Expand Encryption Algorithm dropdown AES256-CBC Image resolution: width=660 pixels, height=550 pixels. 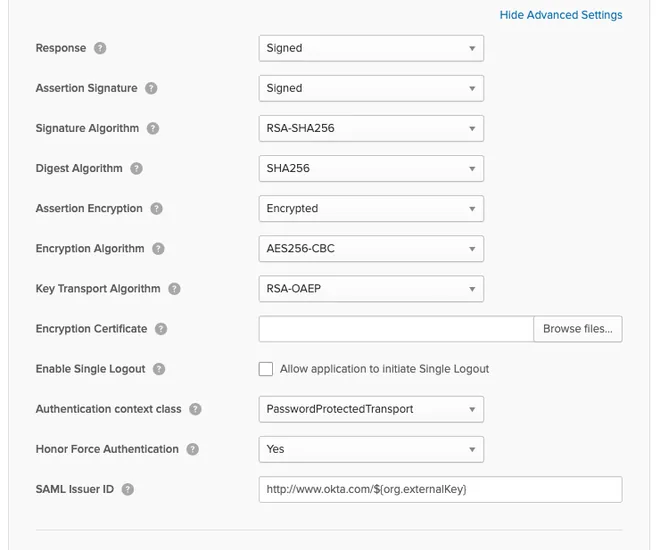[371, 249]
